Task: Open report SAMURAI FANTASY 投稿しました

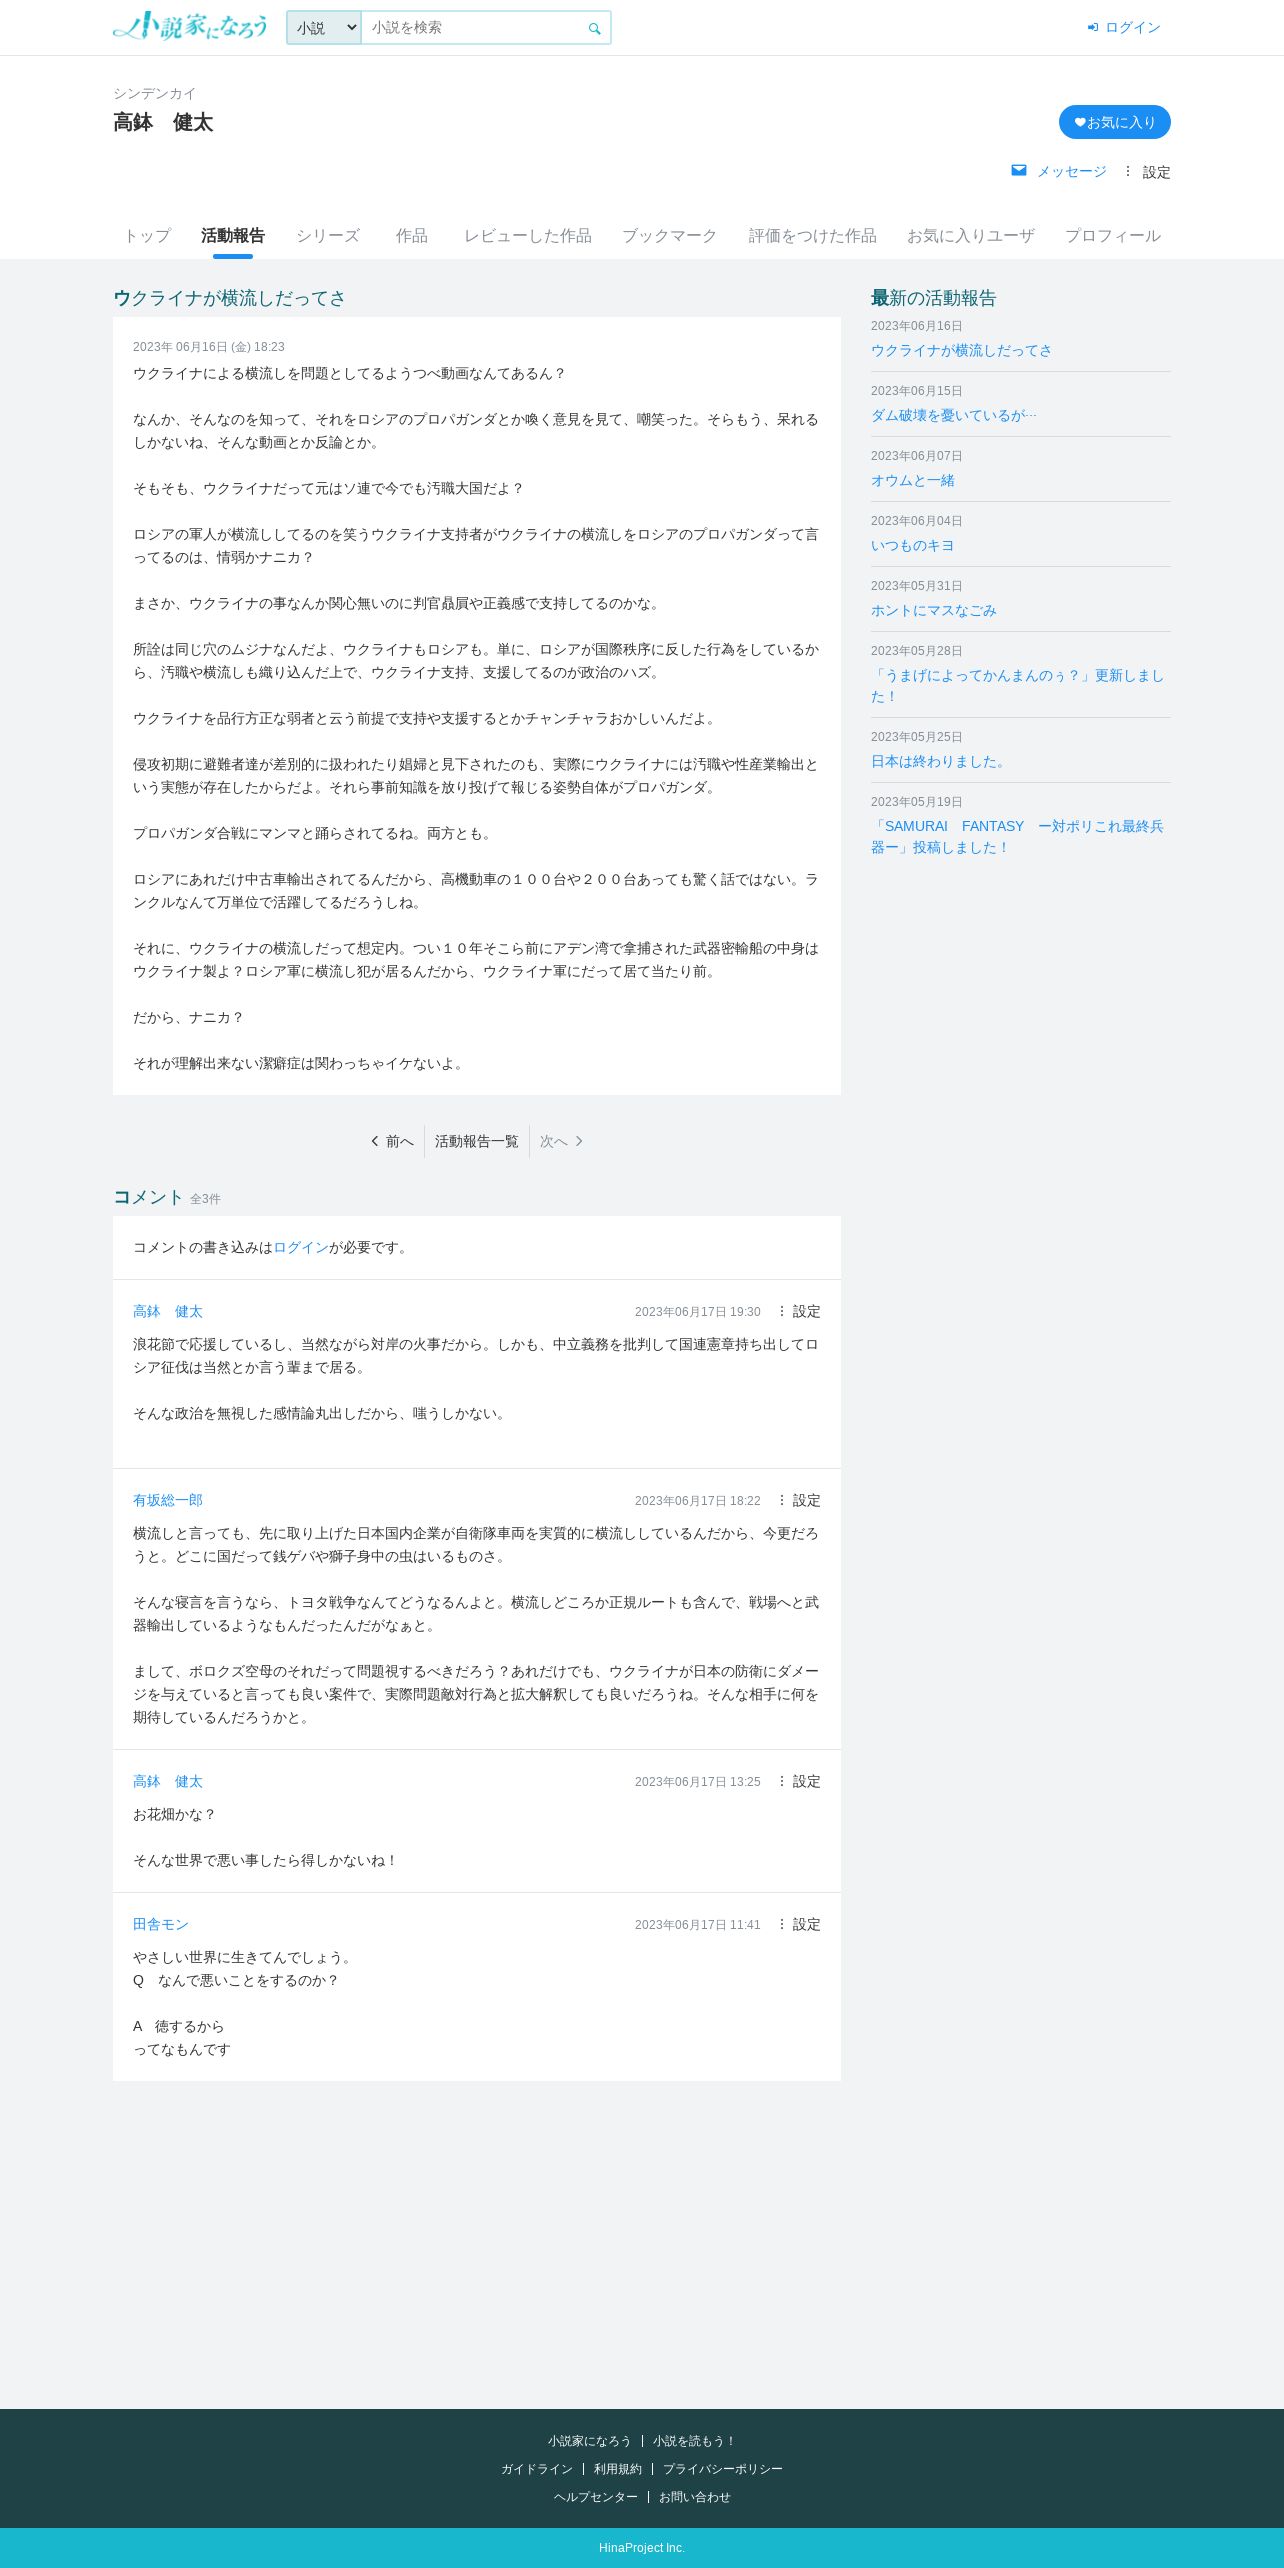Action: point(1018,837)
